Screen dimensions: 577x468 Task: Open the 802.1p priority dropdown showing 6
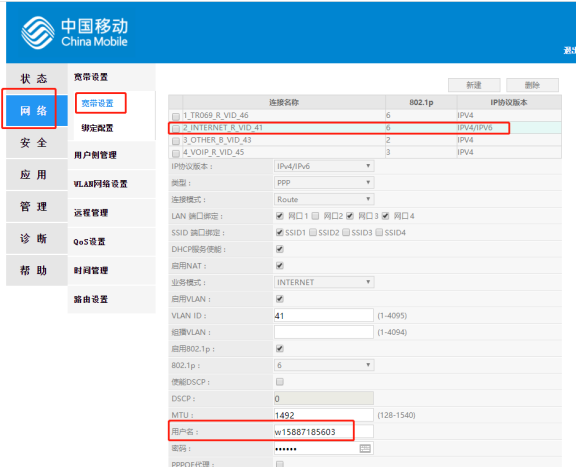(324, 365)
